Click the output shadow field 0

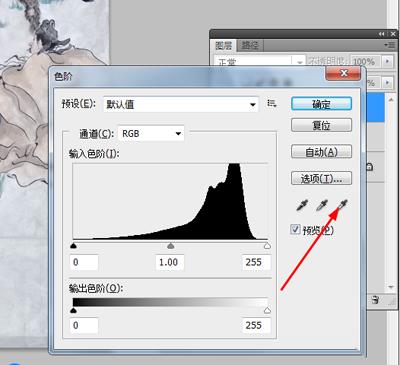84,325
